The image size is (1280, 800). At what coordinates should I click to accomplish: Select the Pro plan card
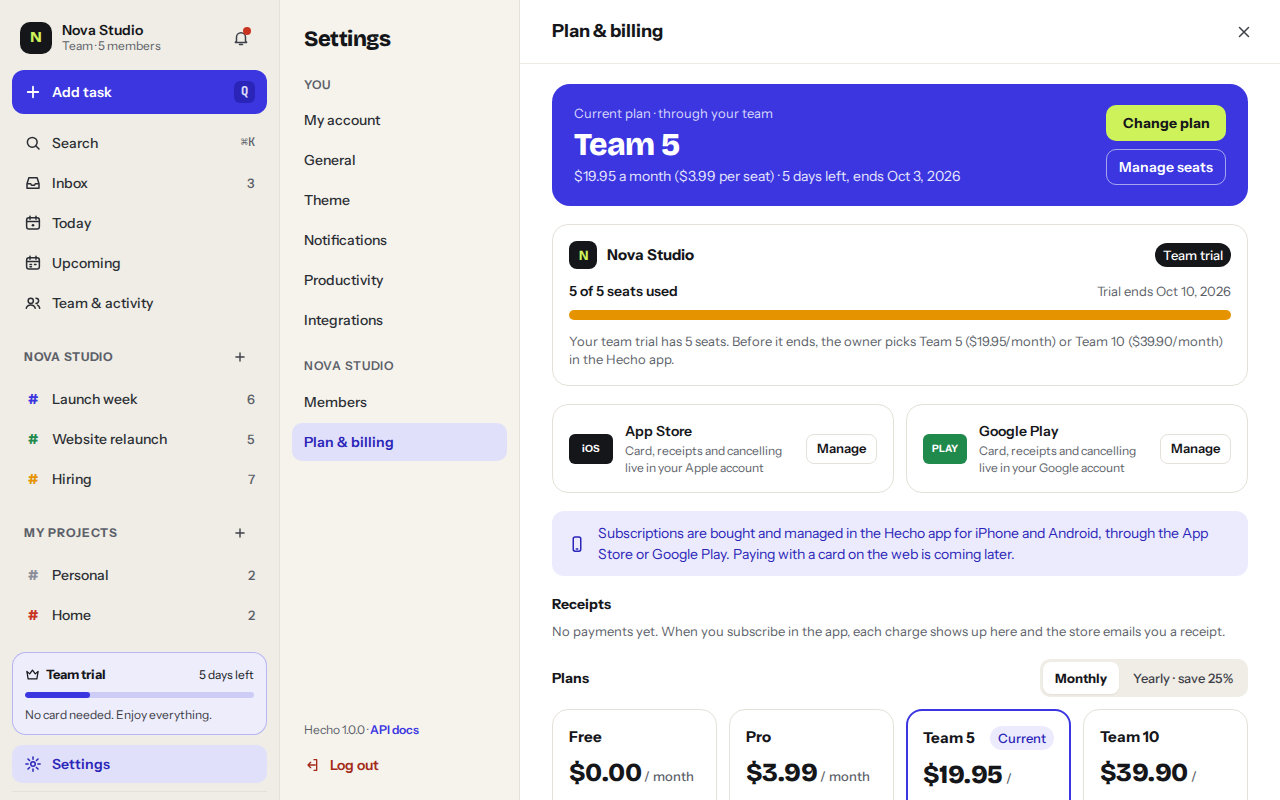[x=811, y=755]
